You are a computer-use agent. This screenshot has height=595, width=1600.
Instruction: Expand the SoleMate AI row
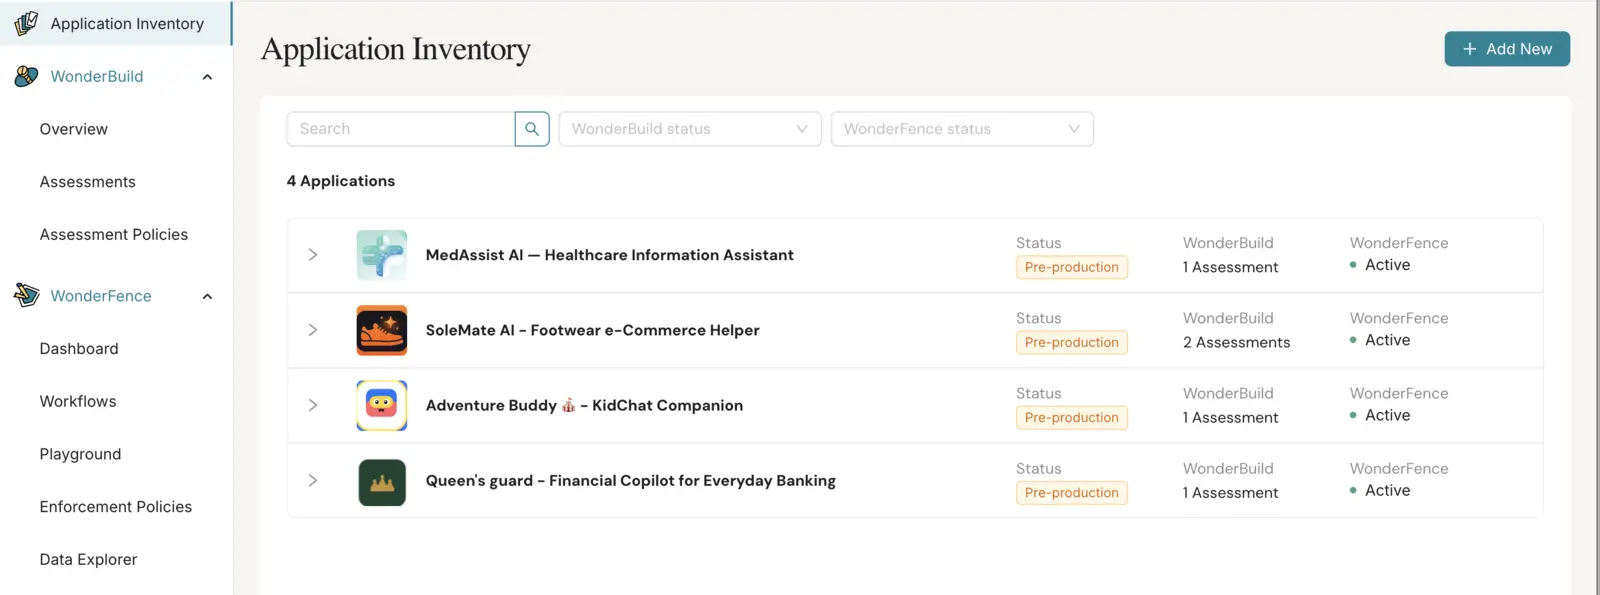click(x=313, y=330)
